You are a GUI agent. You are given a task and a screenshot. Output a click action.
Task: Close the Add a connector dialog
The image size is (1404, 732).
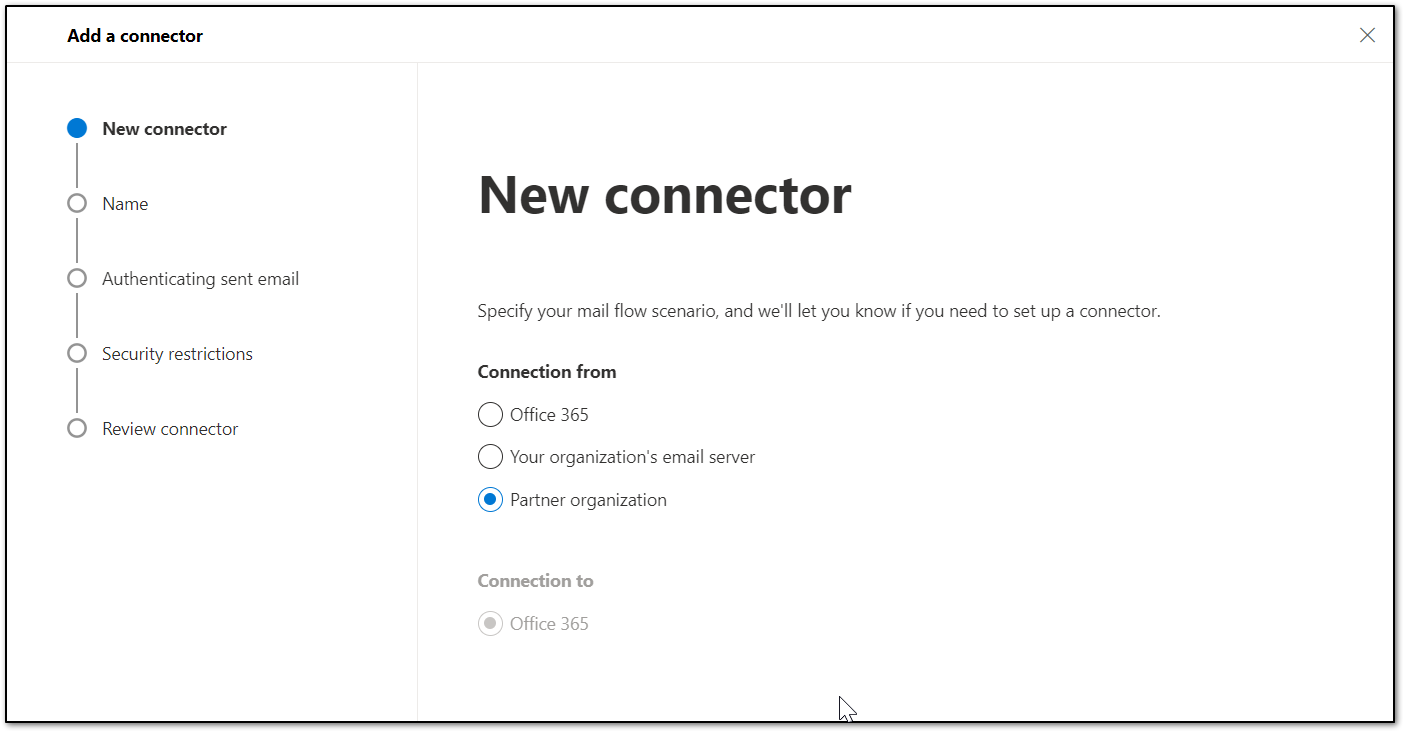click(x=1367, y=34)
